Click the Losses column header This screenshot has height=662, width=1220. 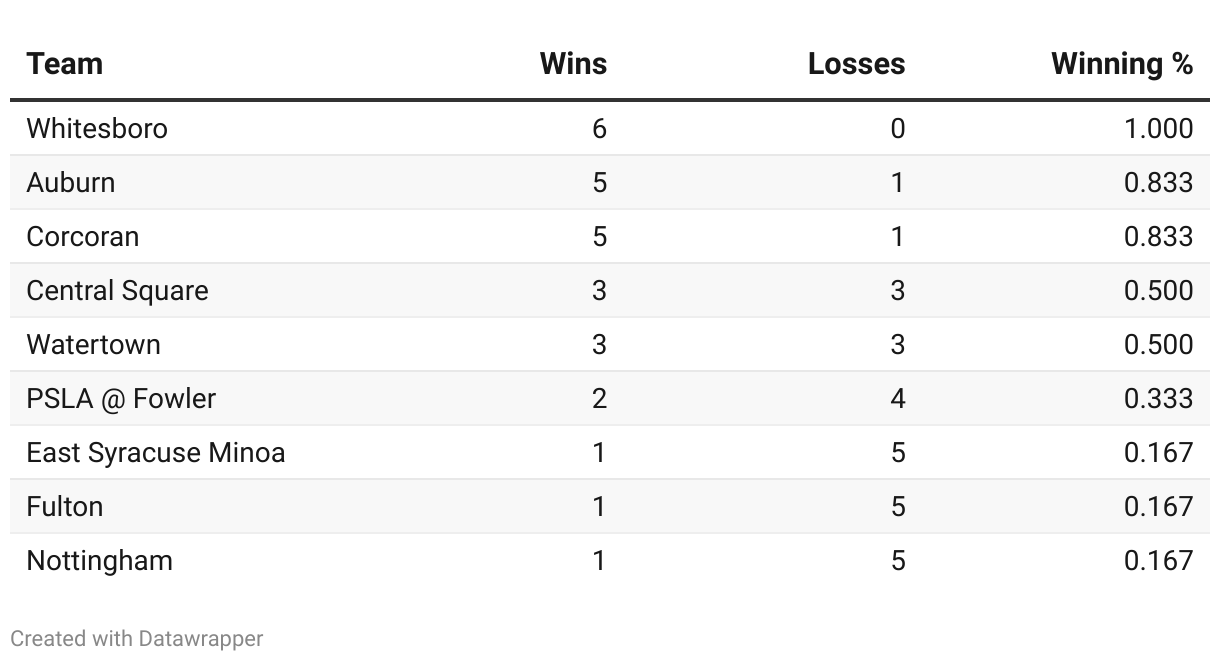pyautogui.click(x=856, y=64)
